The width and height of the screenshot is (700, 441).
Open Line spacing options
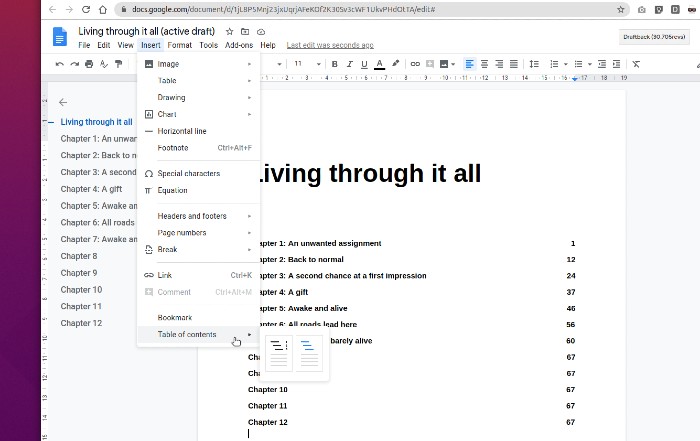pos(534,64)
